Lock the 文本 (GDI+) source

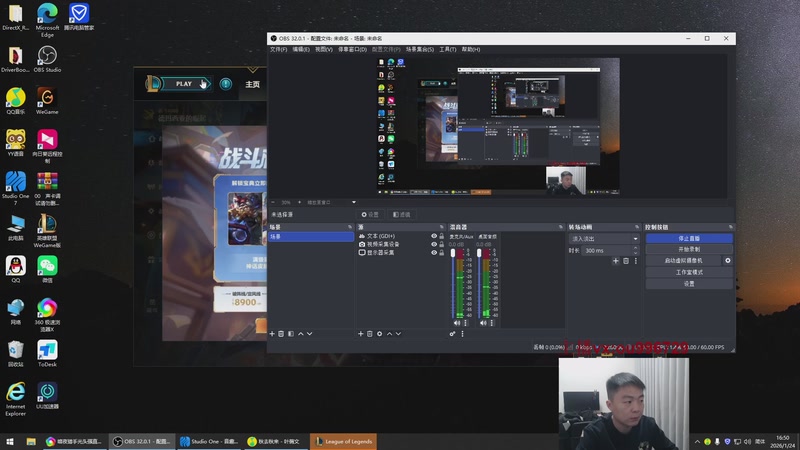click(442, 236)
